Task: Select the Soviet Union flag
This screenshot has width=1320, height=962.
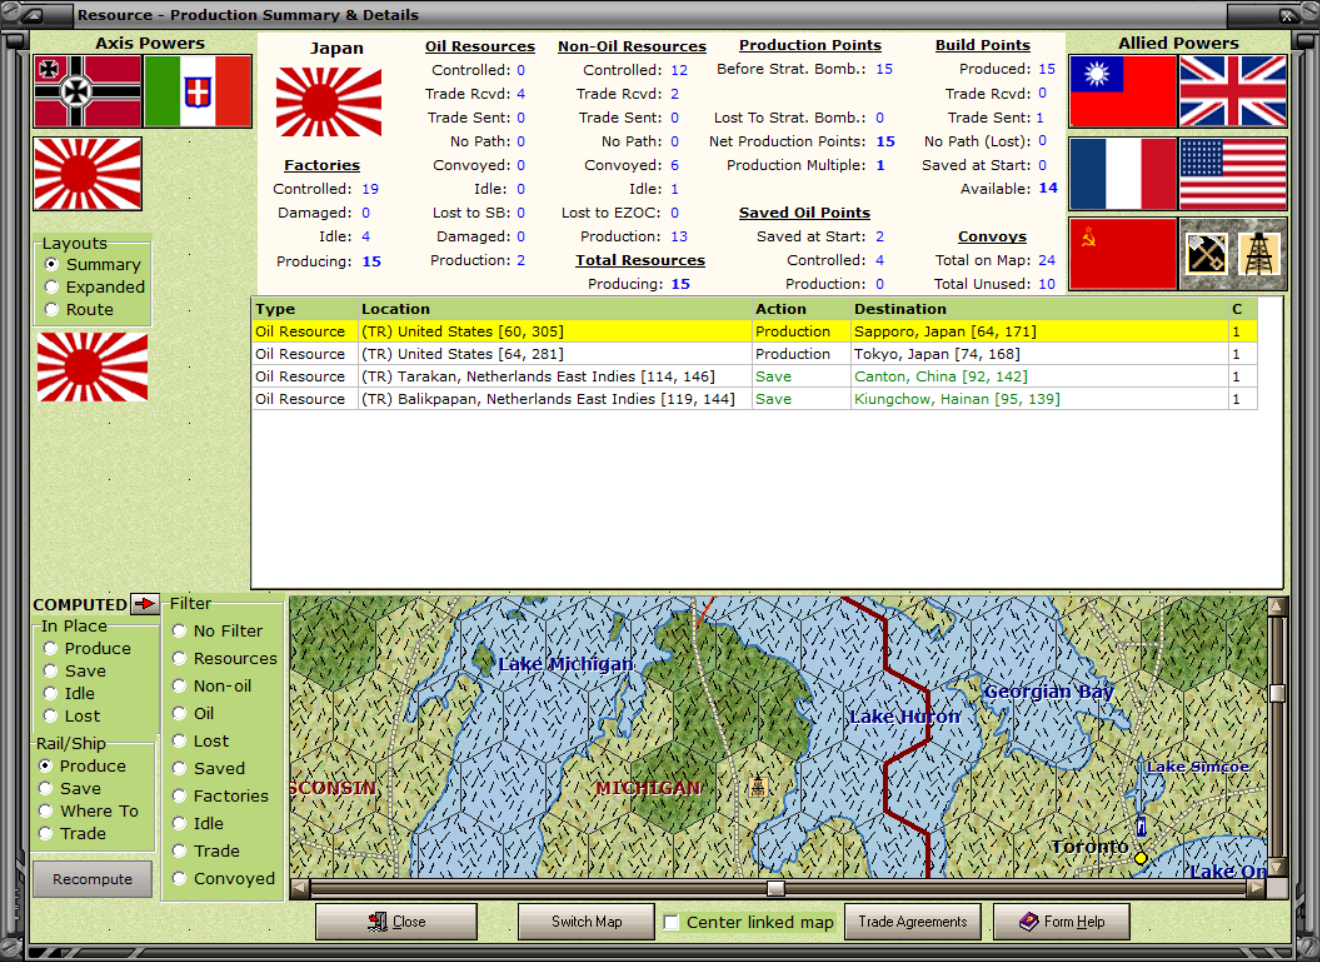Action: click(x=1122, y=254)
